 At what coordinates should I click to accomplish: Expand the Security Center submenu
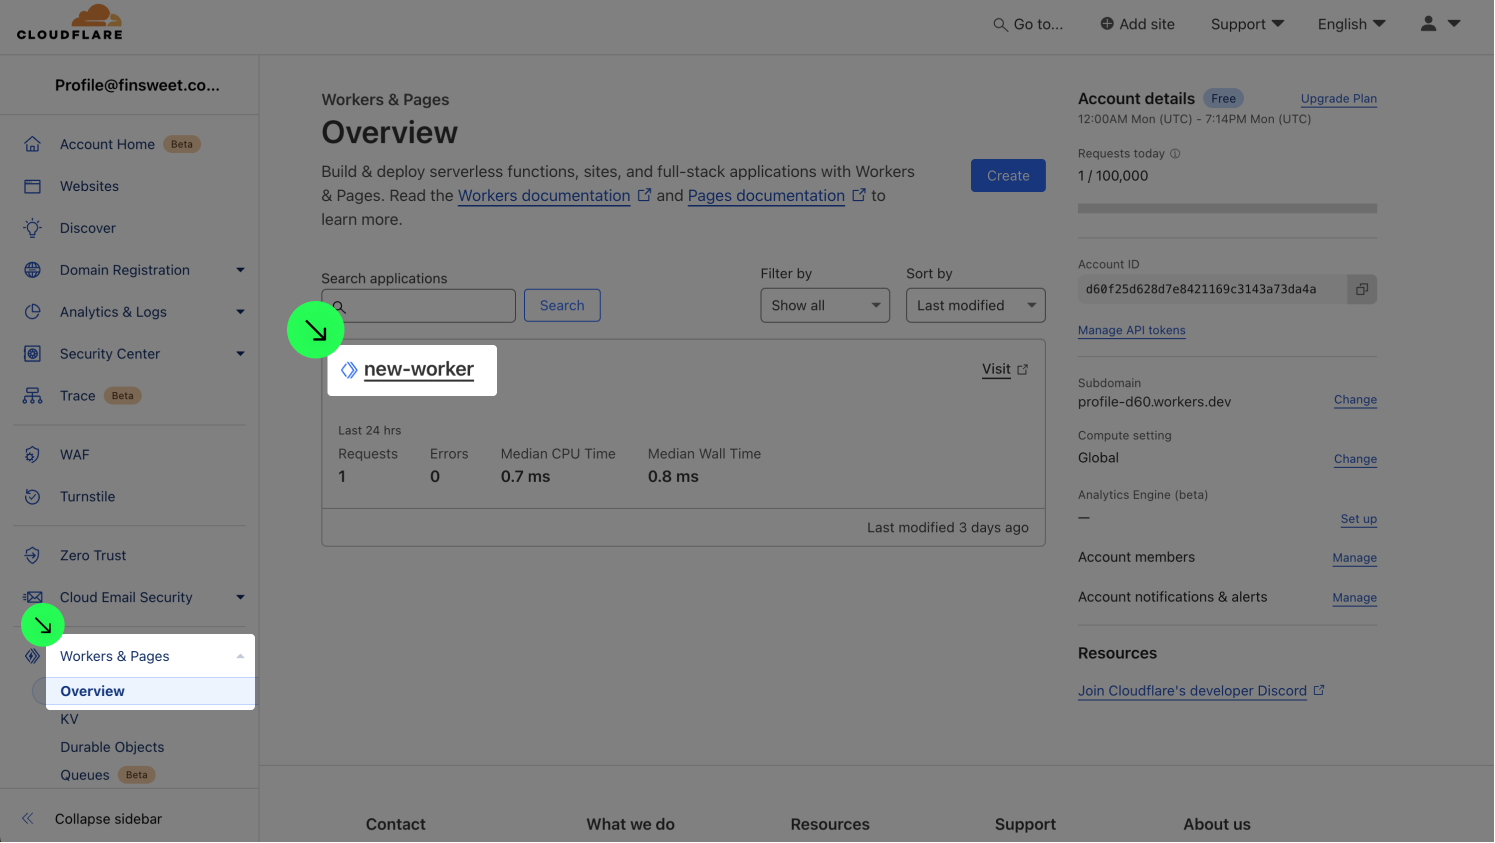pos(240,354)
